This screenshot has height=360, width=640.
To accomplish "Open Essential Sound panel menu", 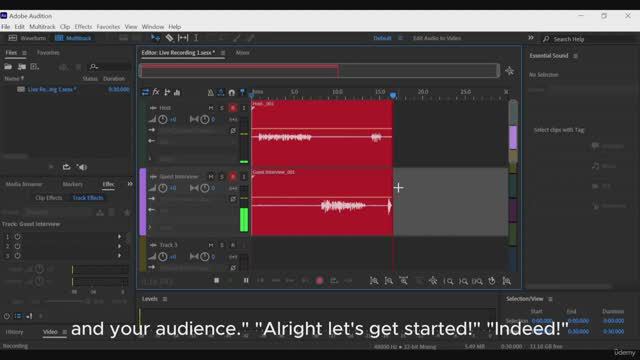I will (576, 56).
